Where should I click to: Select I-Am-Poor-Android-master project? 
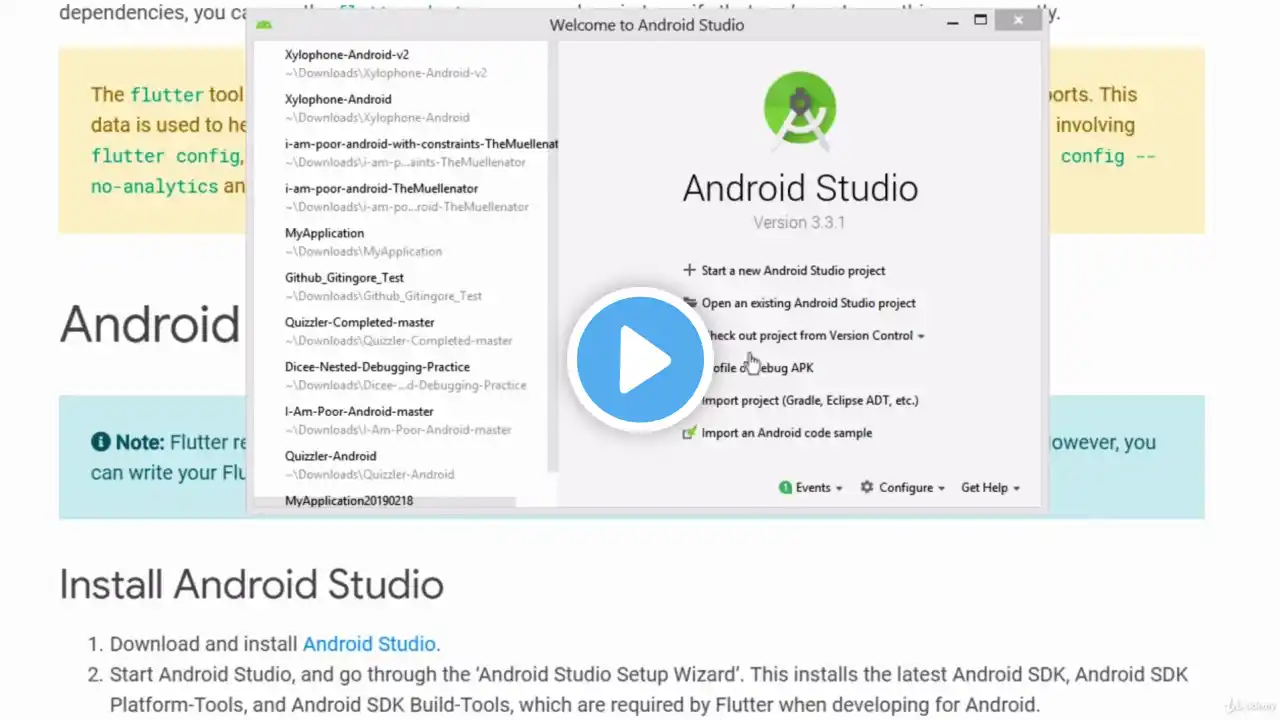[x=400, y=420]
